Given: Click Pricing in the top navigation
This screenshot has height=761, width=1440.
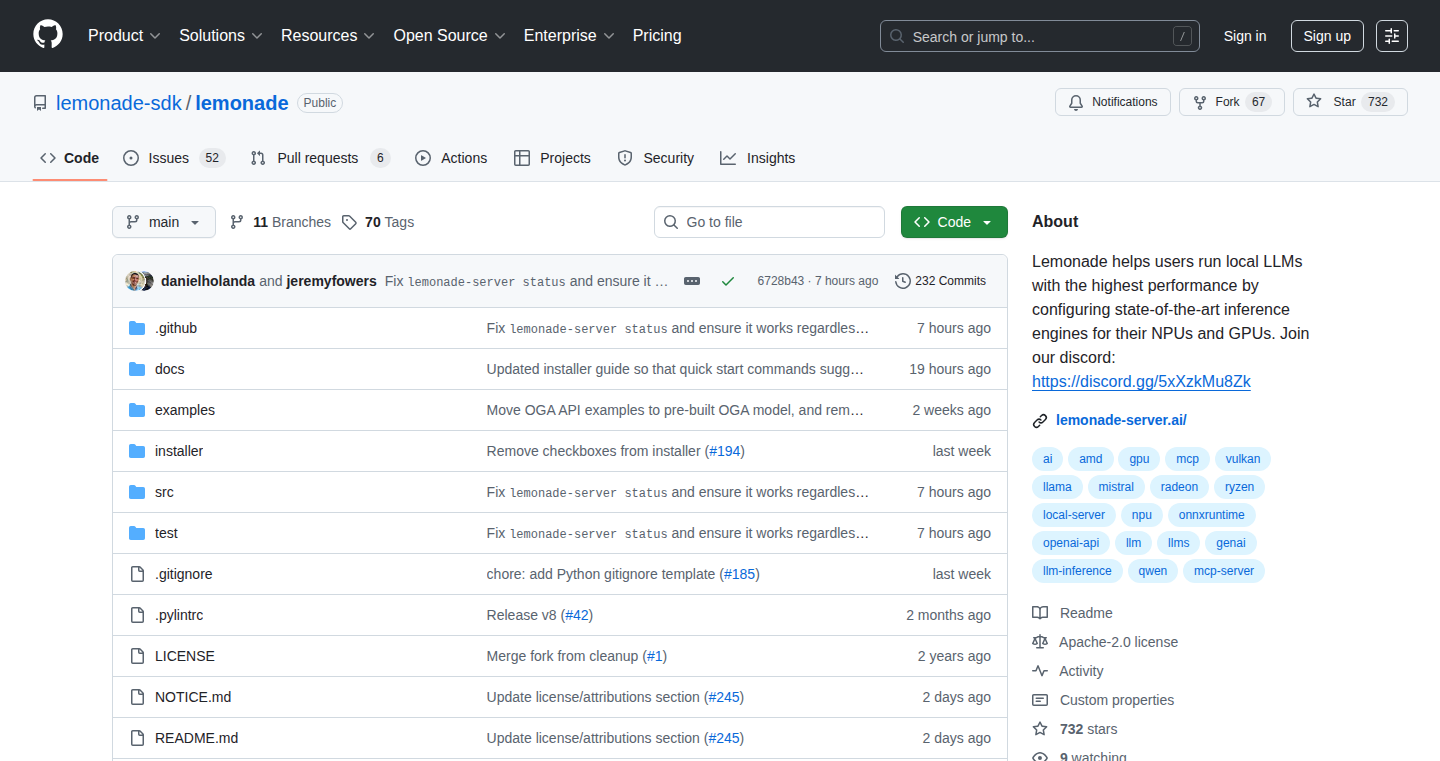Looking at the screenshot, I should (x=657, y=35).
